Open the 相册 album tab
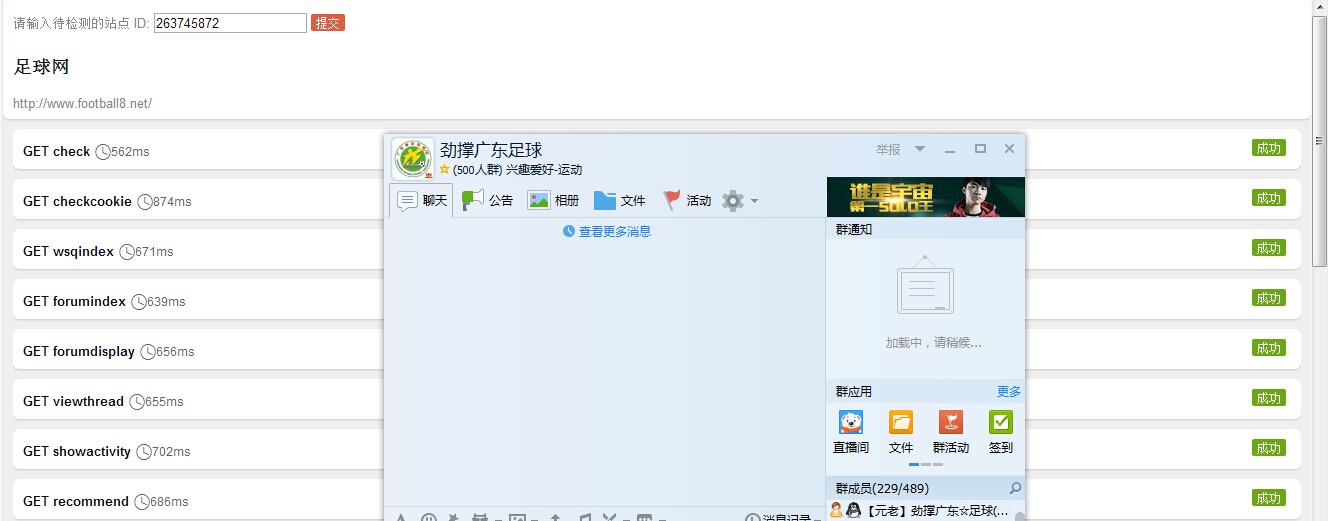Image resolution: width=1328 pixels, height=521 pixels. tap(553, 200)
